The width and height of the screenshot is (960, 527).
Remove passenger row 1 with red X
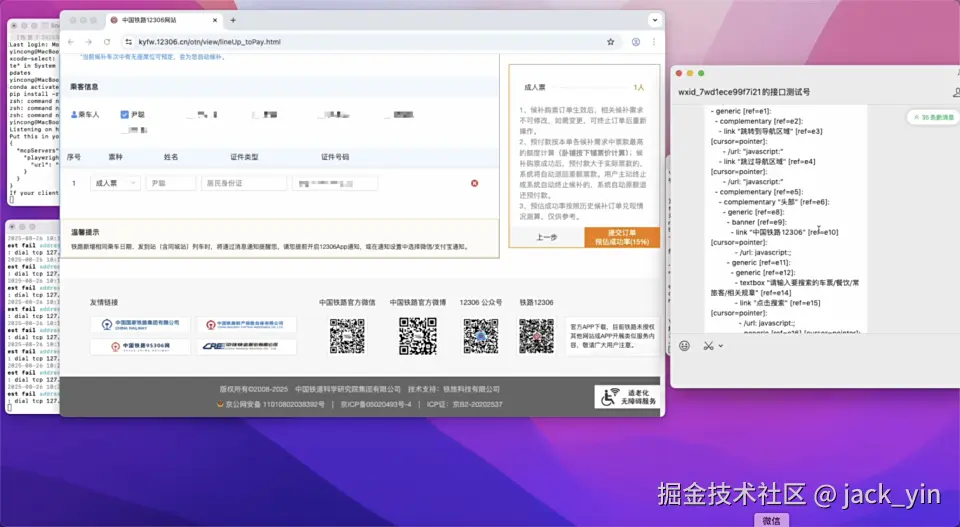coord(474,183)
